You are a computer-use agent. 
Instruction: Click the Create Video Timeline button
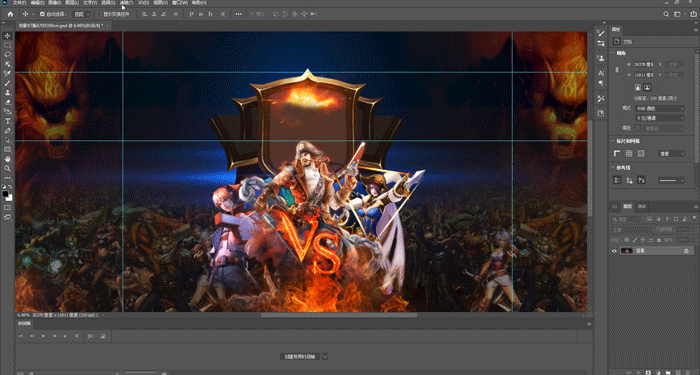[300, 356]
